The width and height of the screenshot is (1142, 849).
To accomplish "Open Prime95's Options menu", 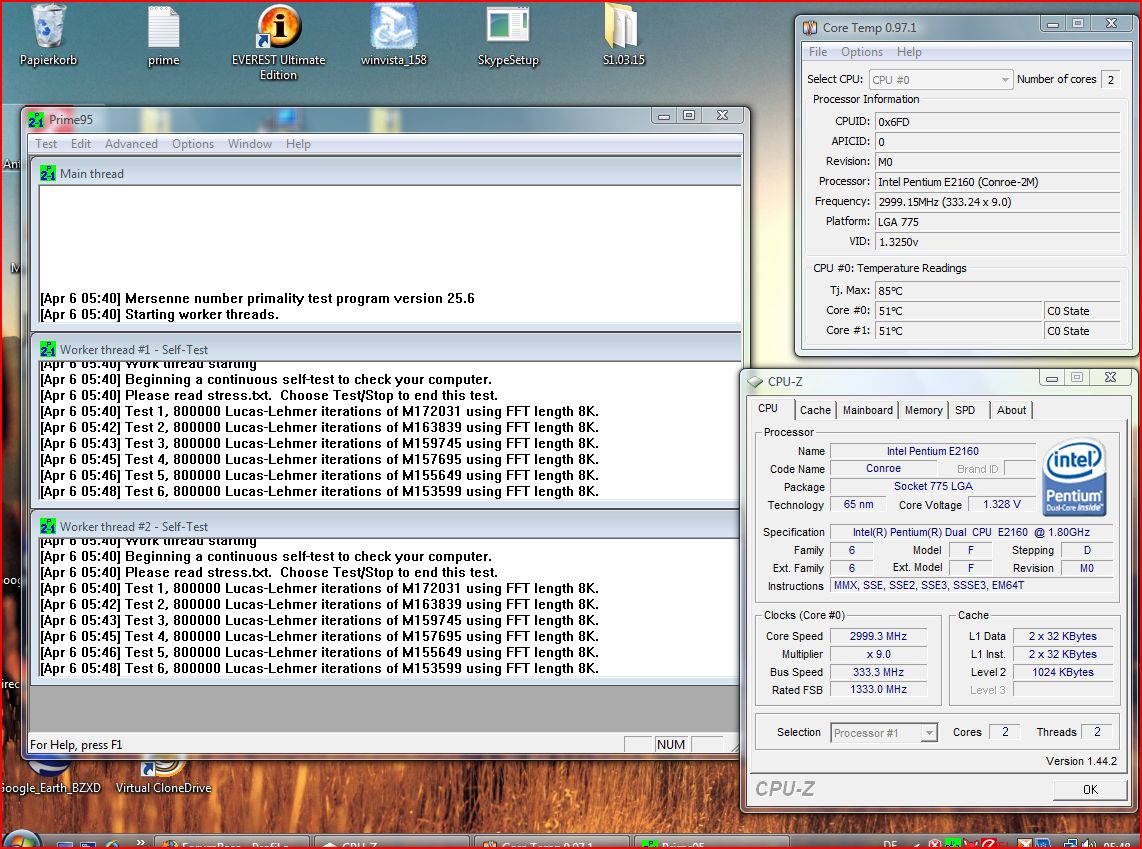I will 193,144.
